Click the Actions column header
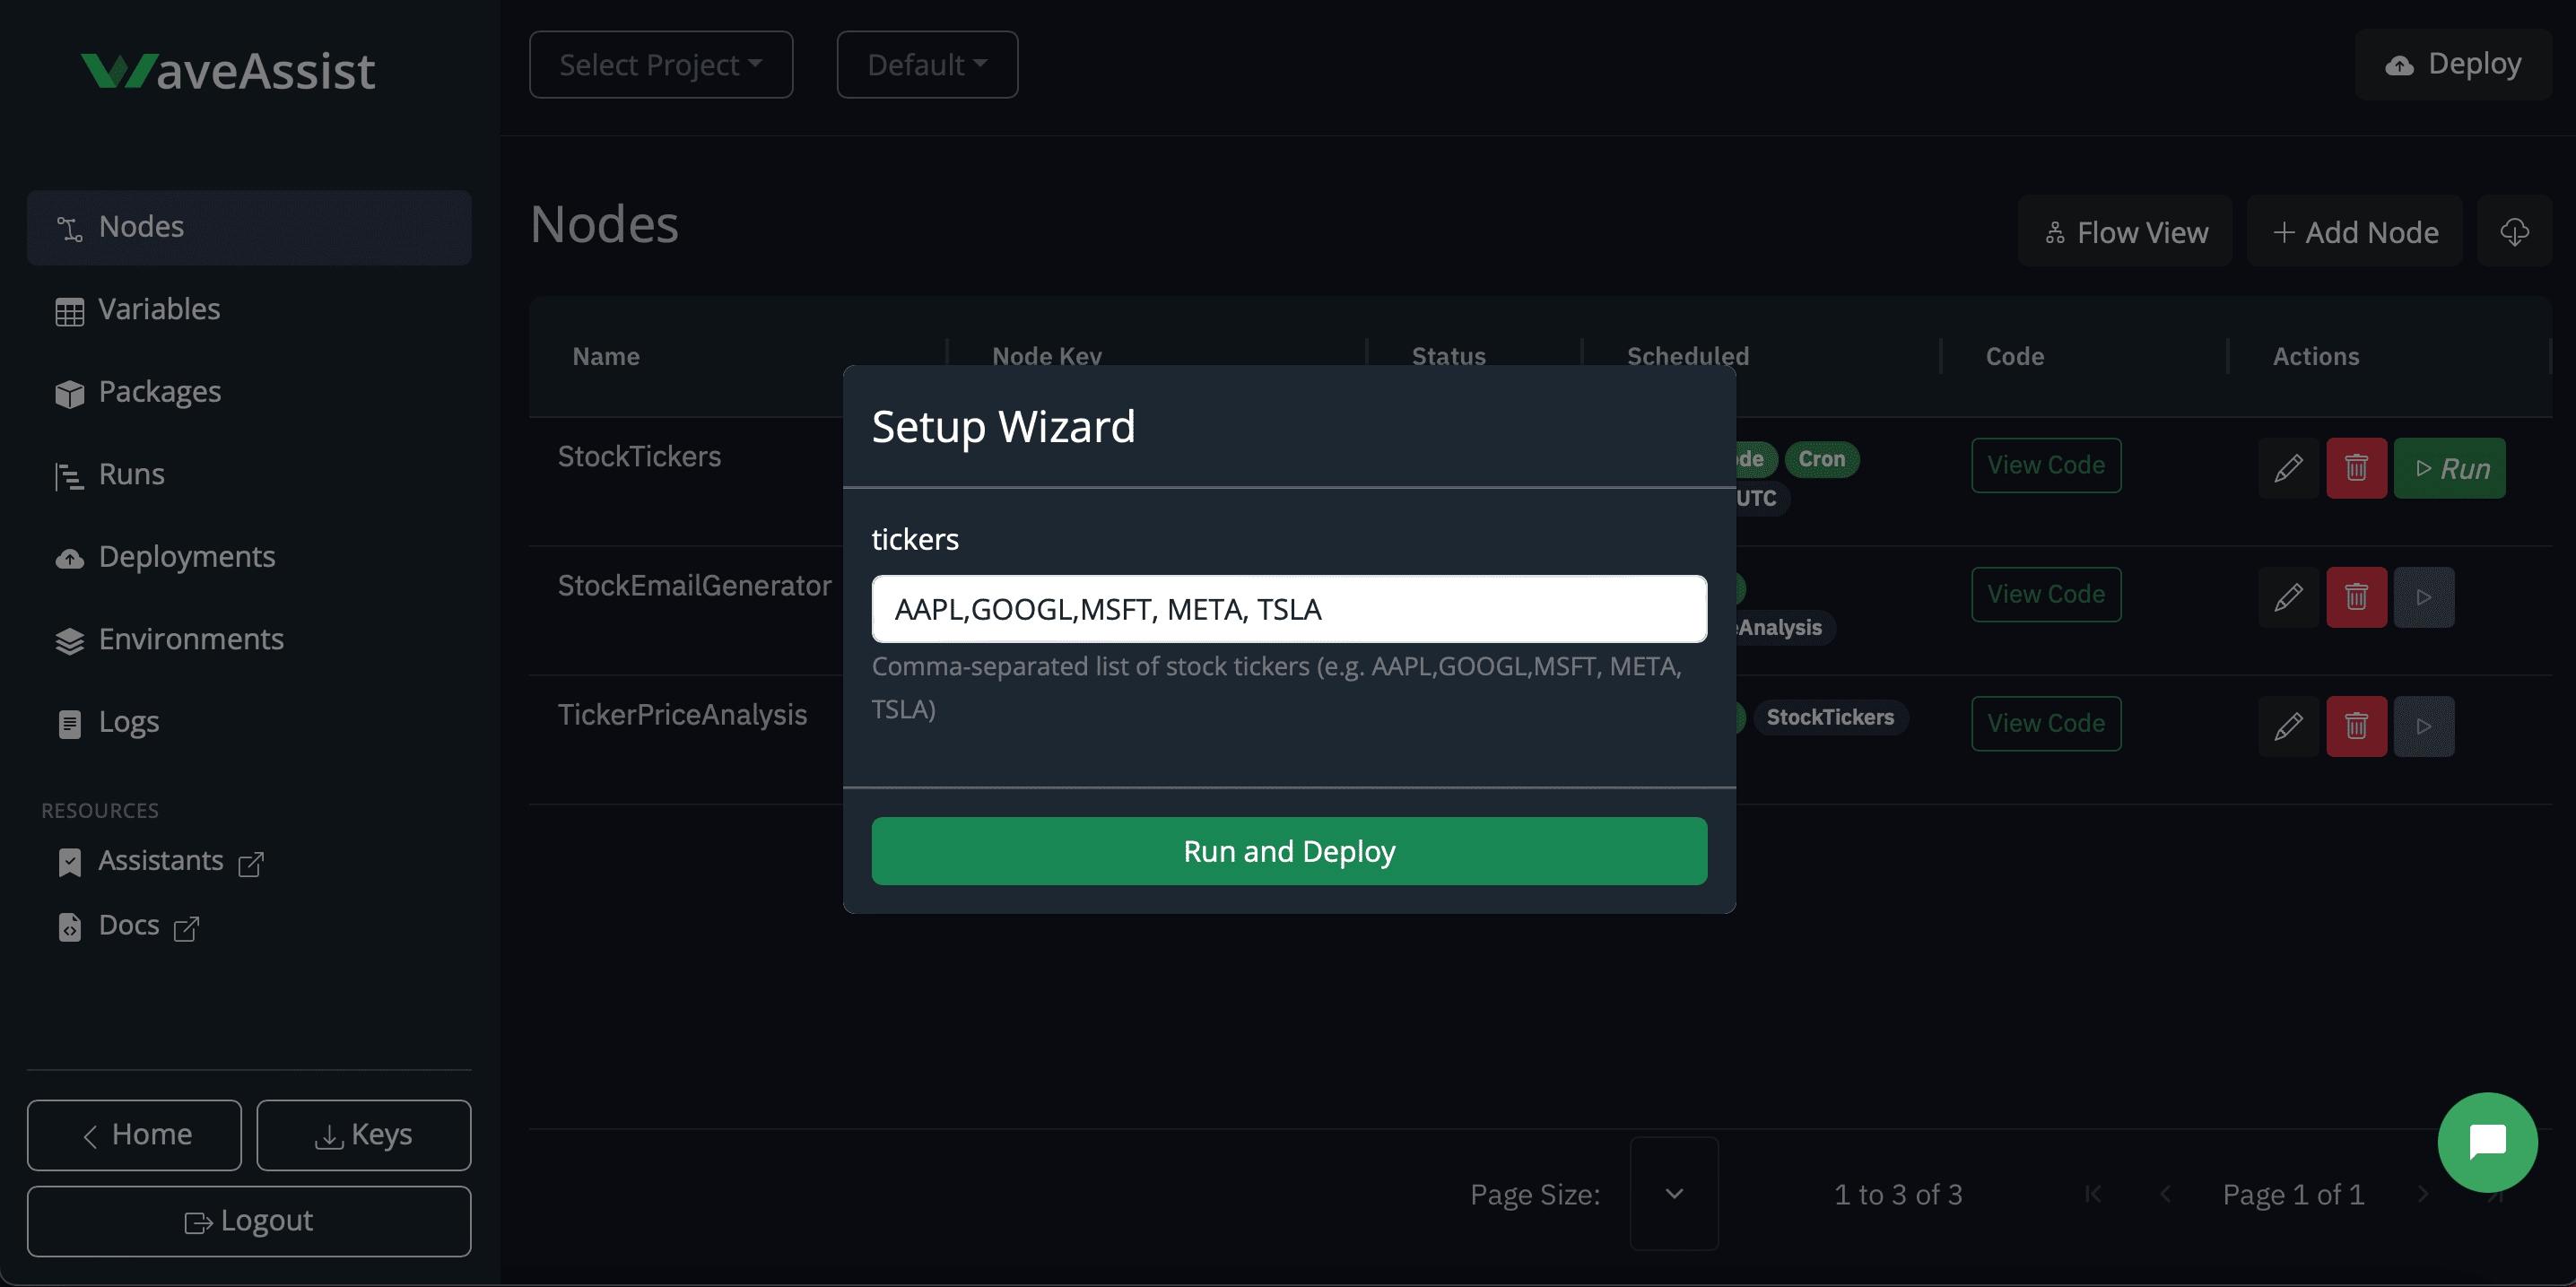The image size is (2576, 1287). click(2316, 357)
